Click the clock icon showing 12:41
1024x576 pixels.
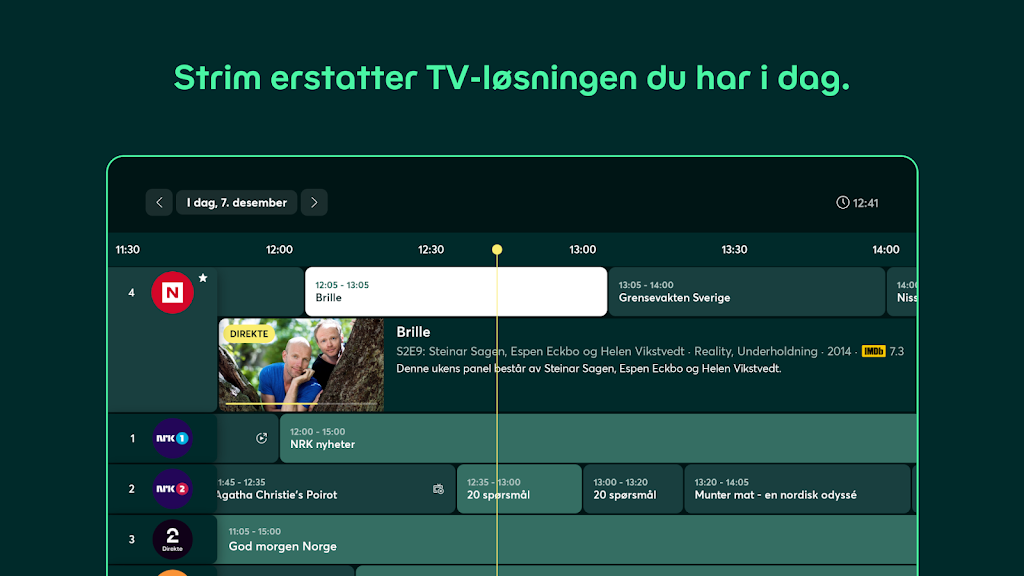pos(842,203)
